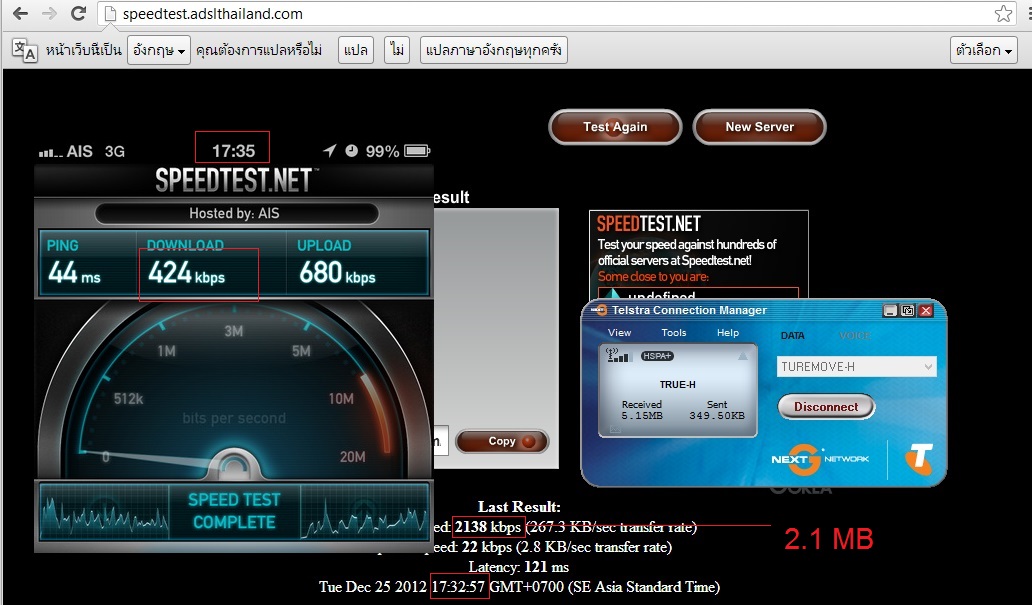Click the "99%" battery percentage

point(382,151)
